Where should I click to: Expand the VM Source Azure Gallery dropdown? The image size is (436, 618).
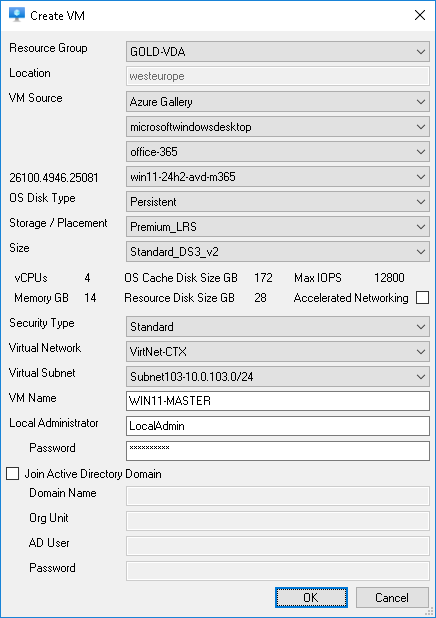point(278,102)
